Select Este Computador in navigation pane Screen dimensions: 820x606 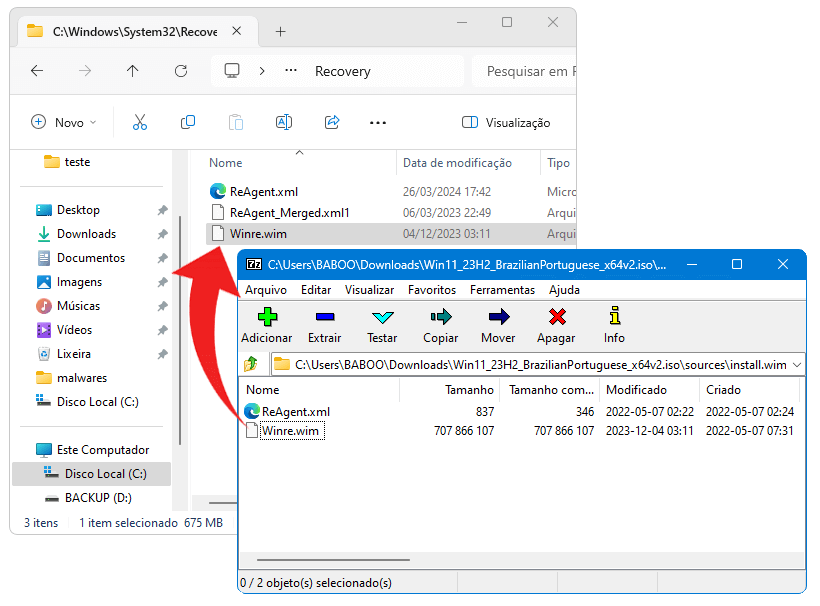(x=102, y=450)
